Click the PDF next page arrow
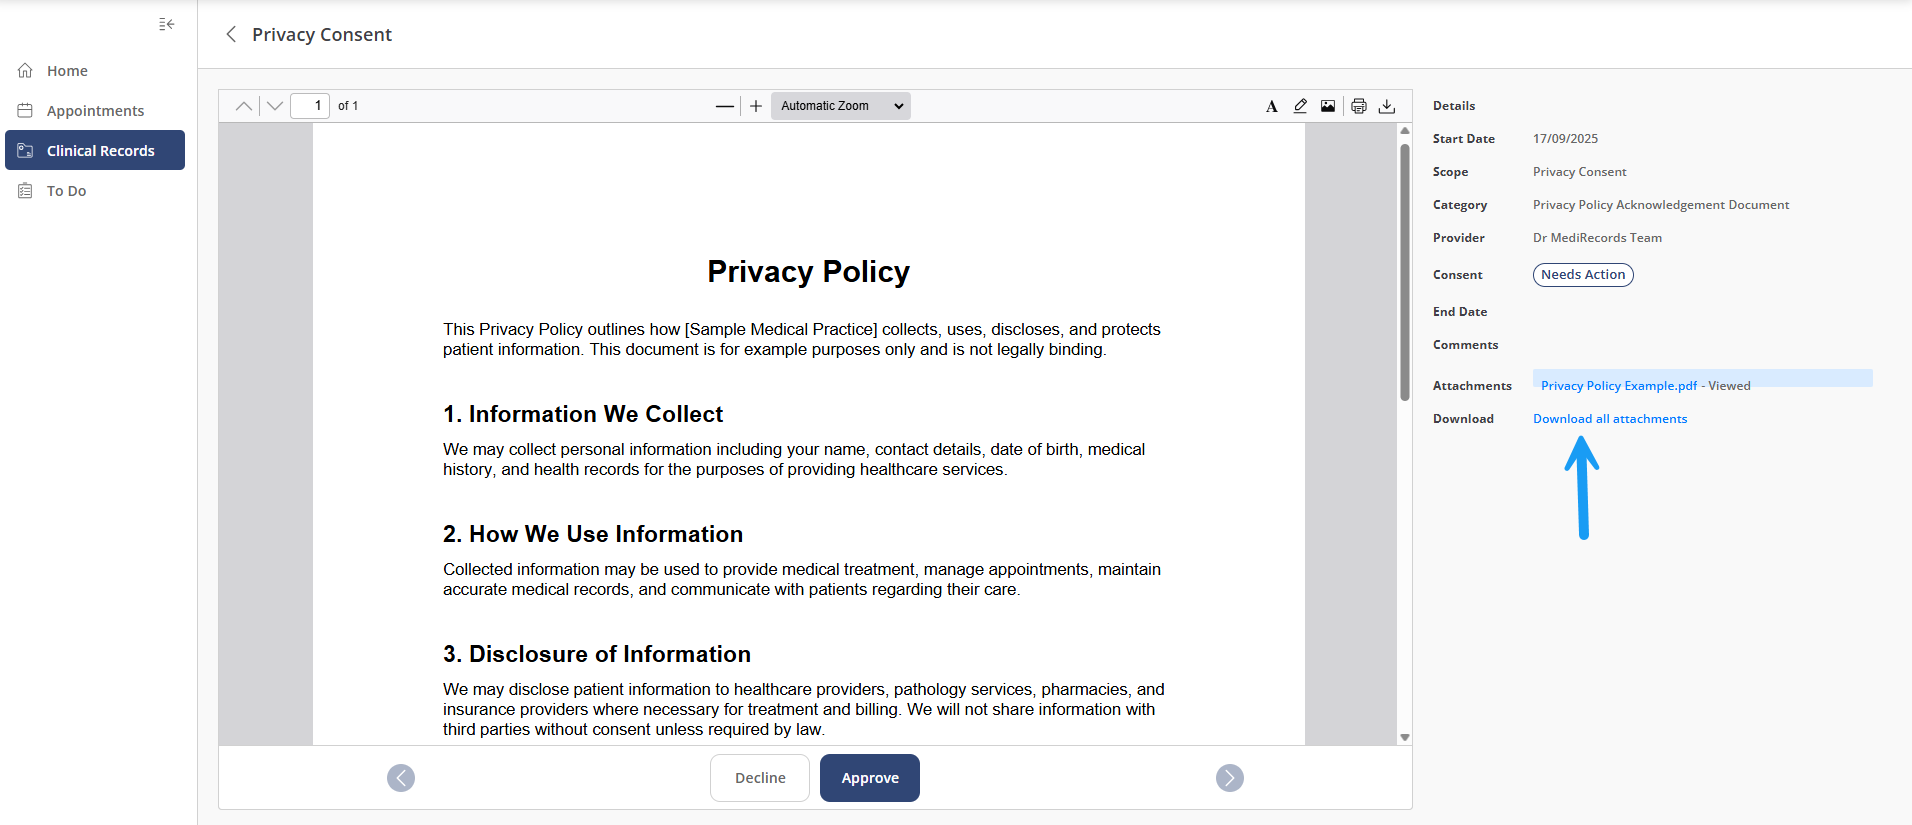 [x=275, y=106]
